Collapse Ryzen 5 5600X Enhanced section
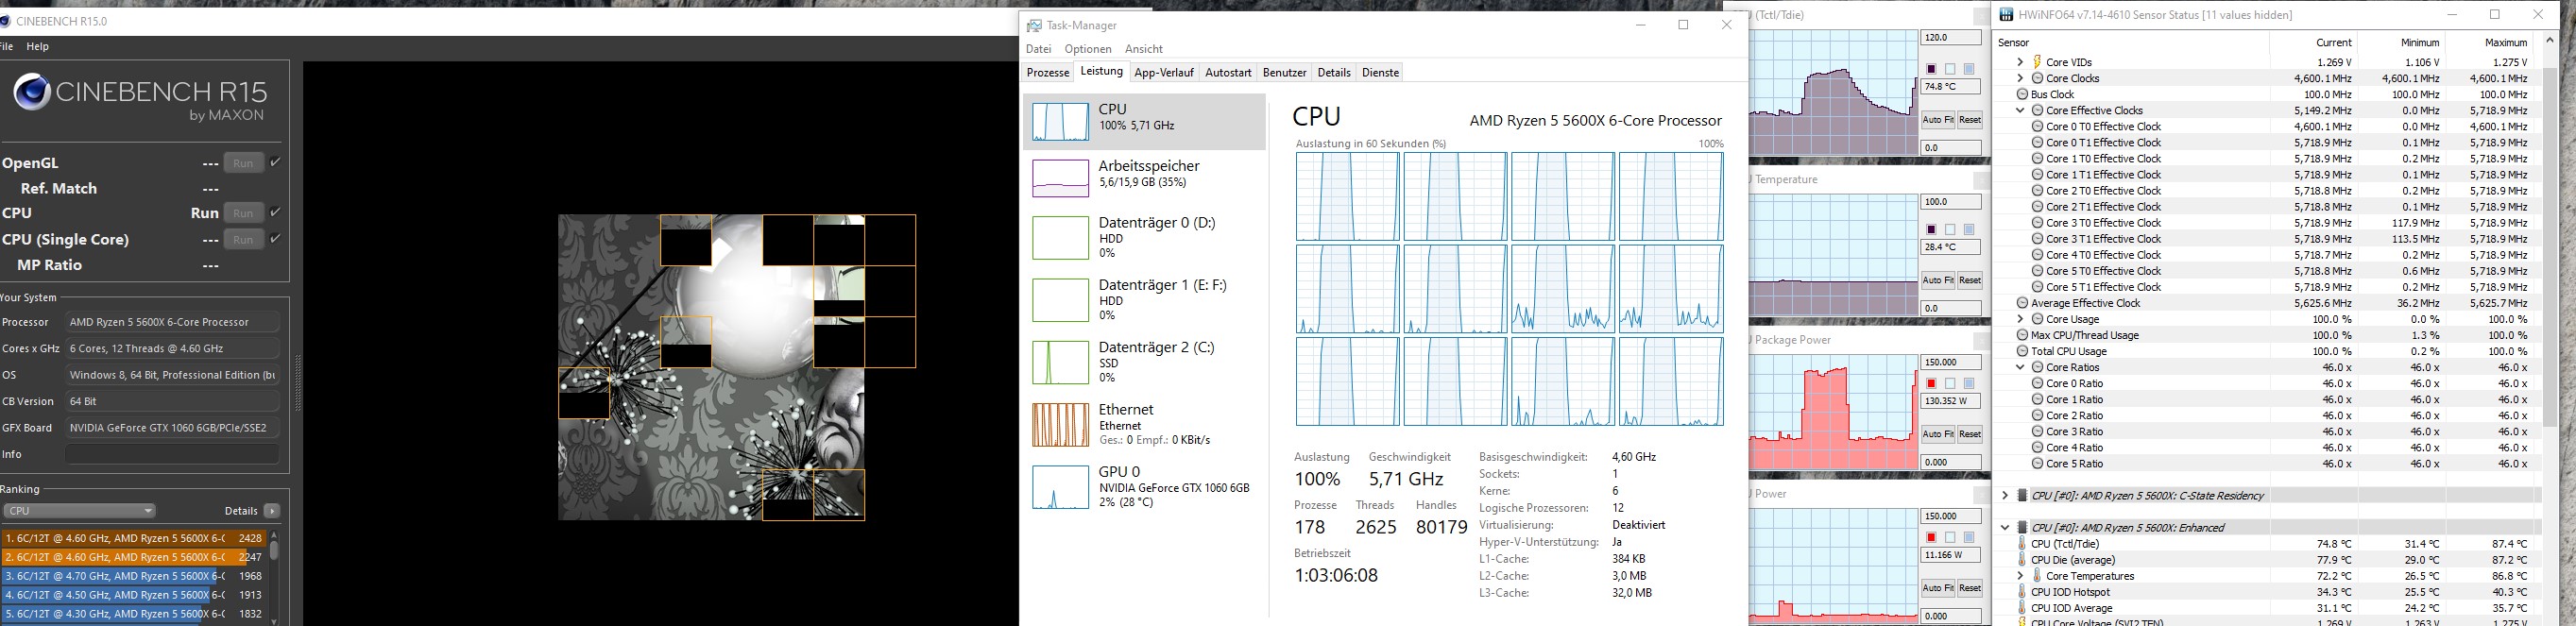The height and width of the screenshot is (626, 2576). coord(2005,527)
